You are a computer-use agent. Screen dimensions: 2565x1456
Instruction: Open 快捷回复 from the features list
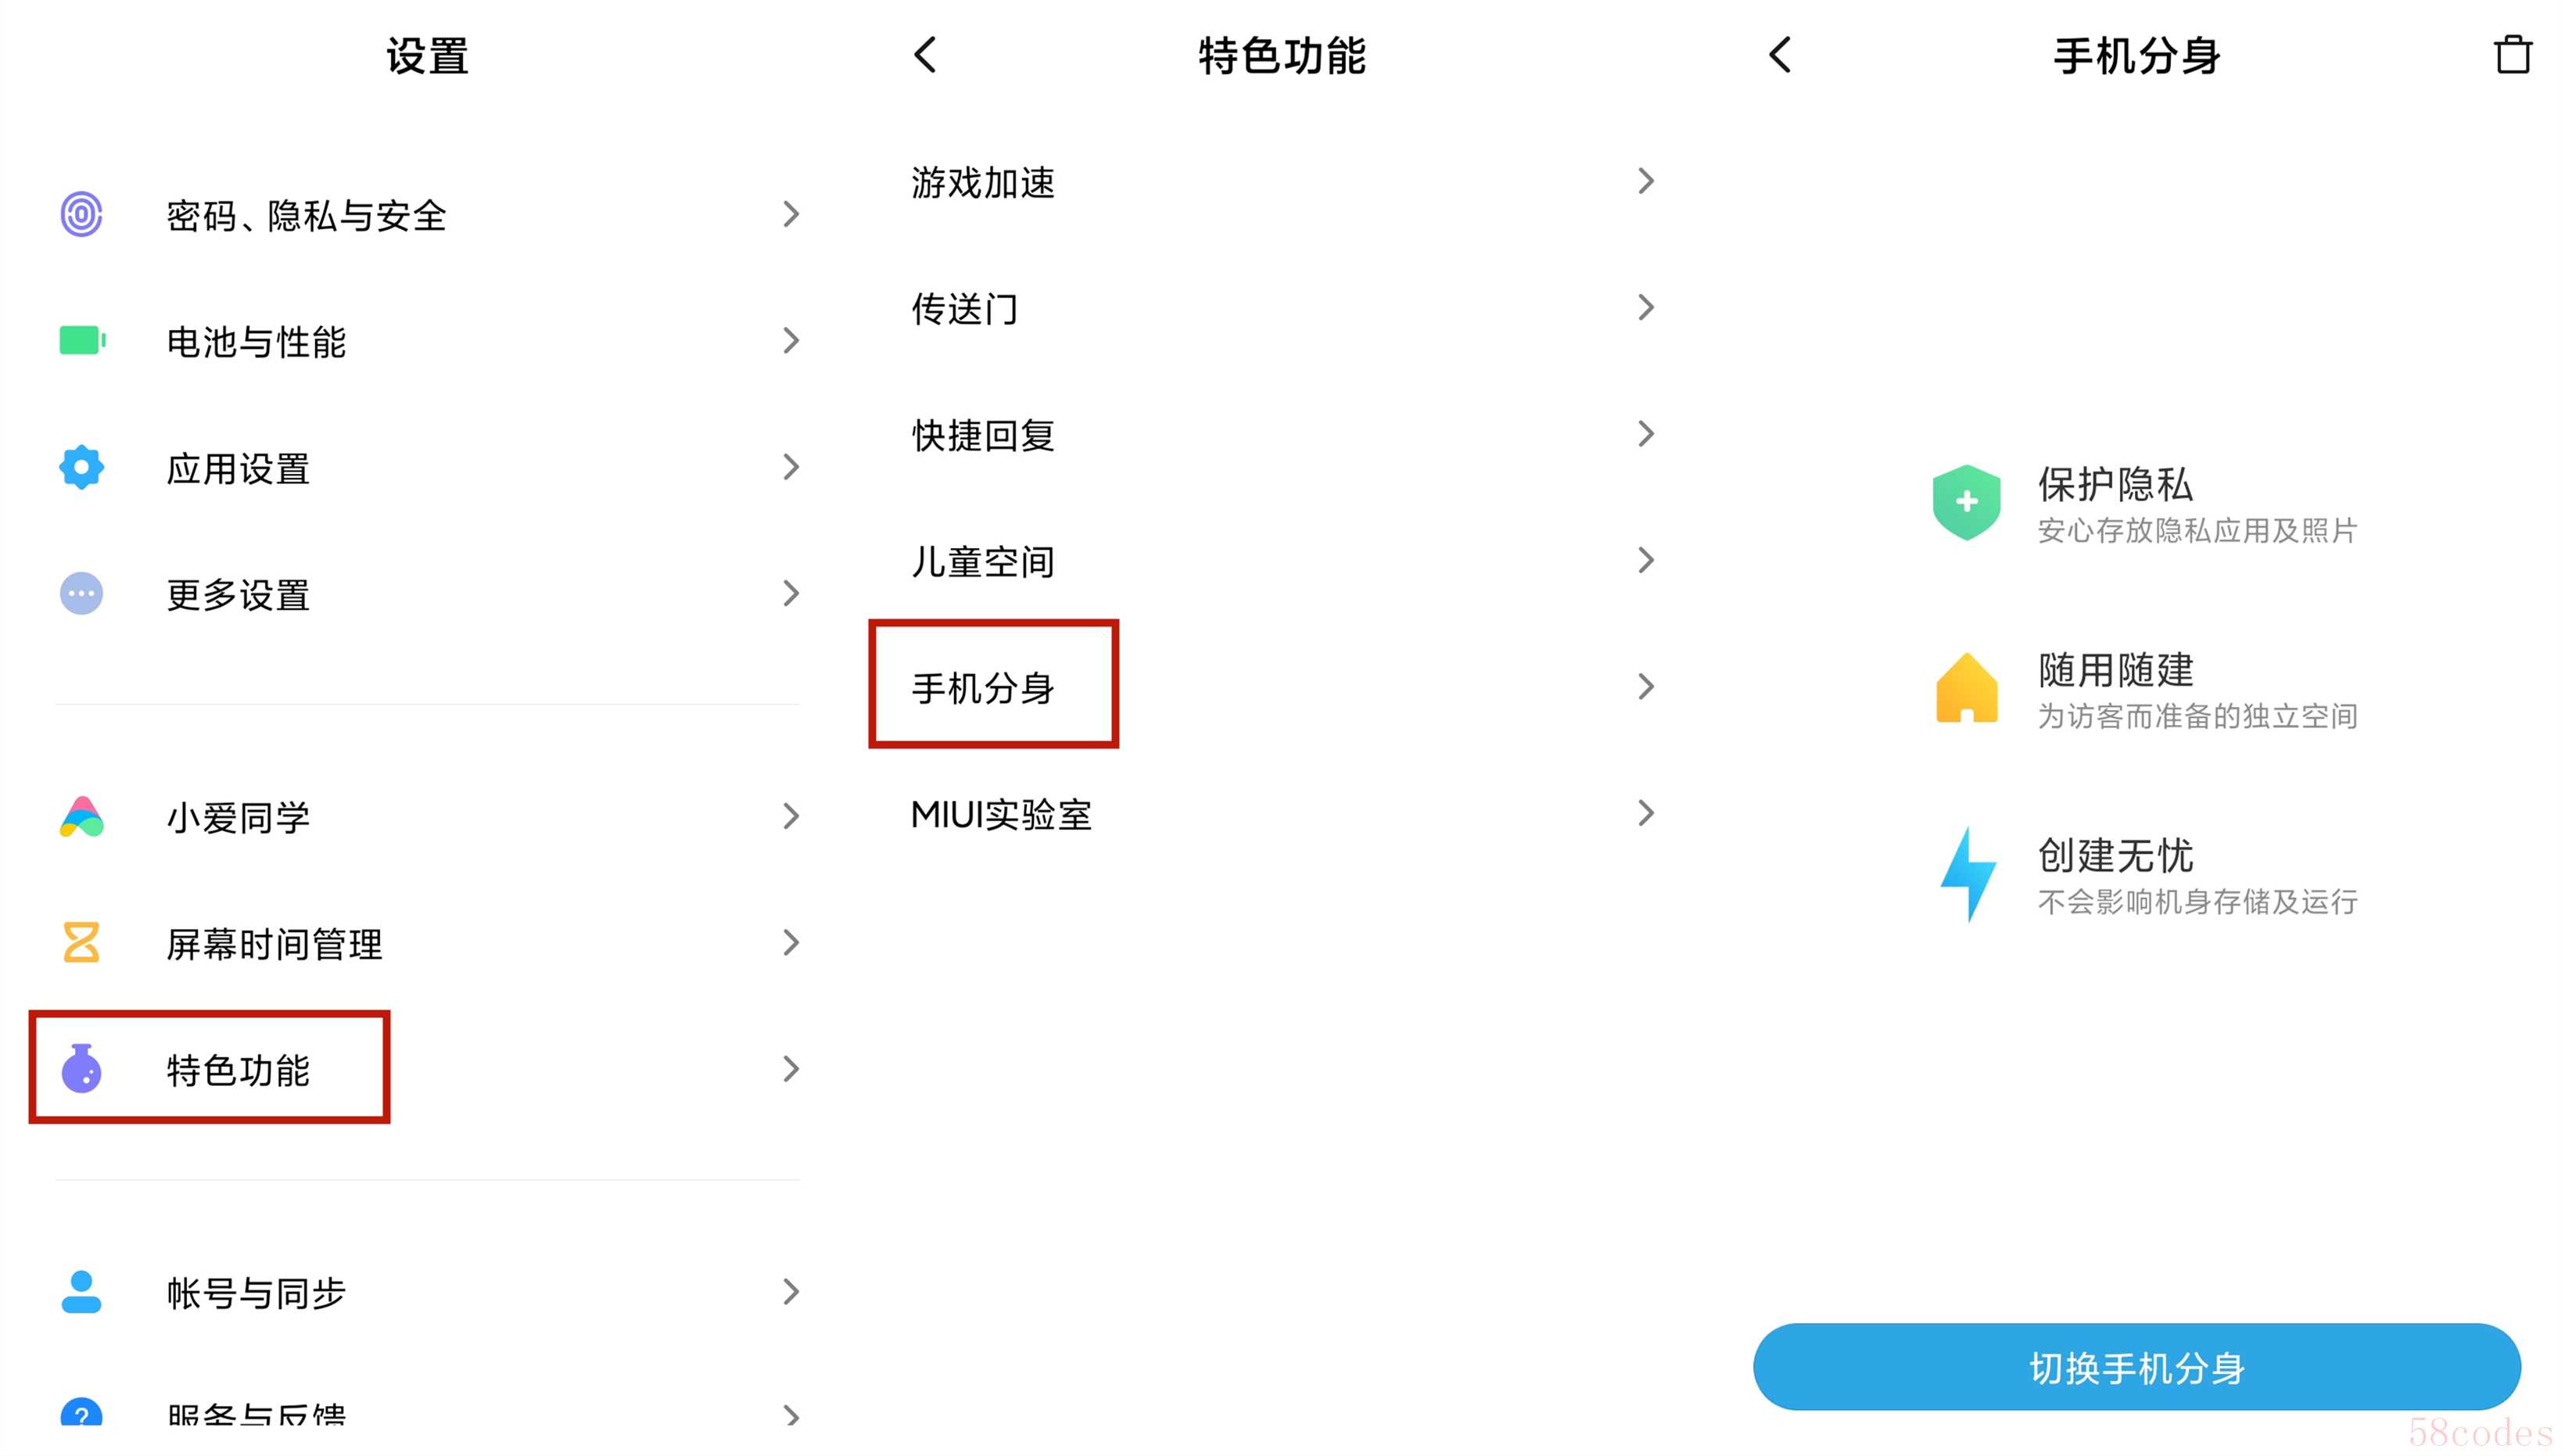tap(983, 436)
